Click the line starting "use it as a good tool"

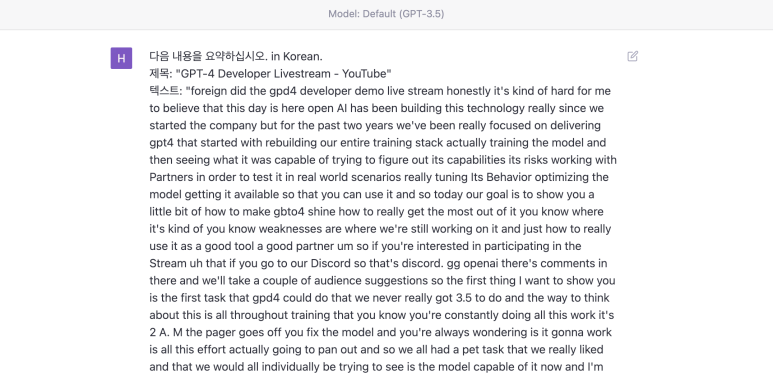pos(365,246)
